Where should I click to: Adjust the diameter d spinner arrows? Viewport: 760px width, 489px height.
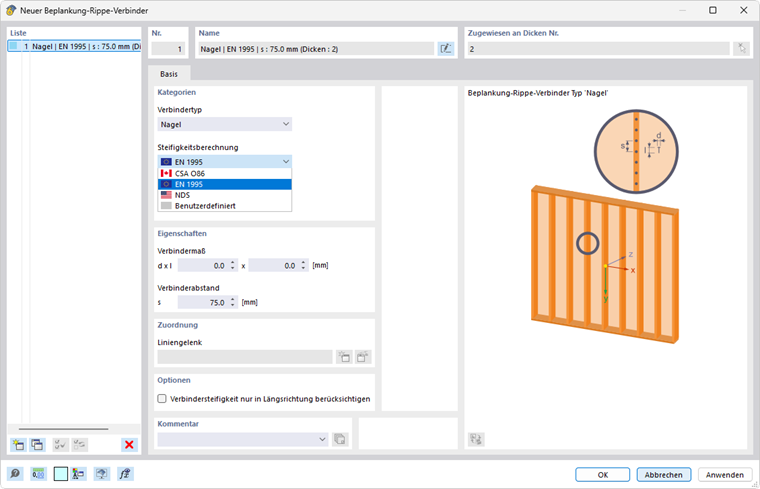pyautogui.click(x=233, y=265)
